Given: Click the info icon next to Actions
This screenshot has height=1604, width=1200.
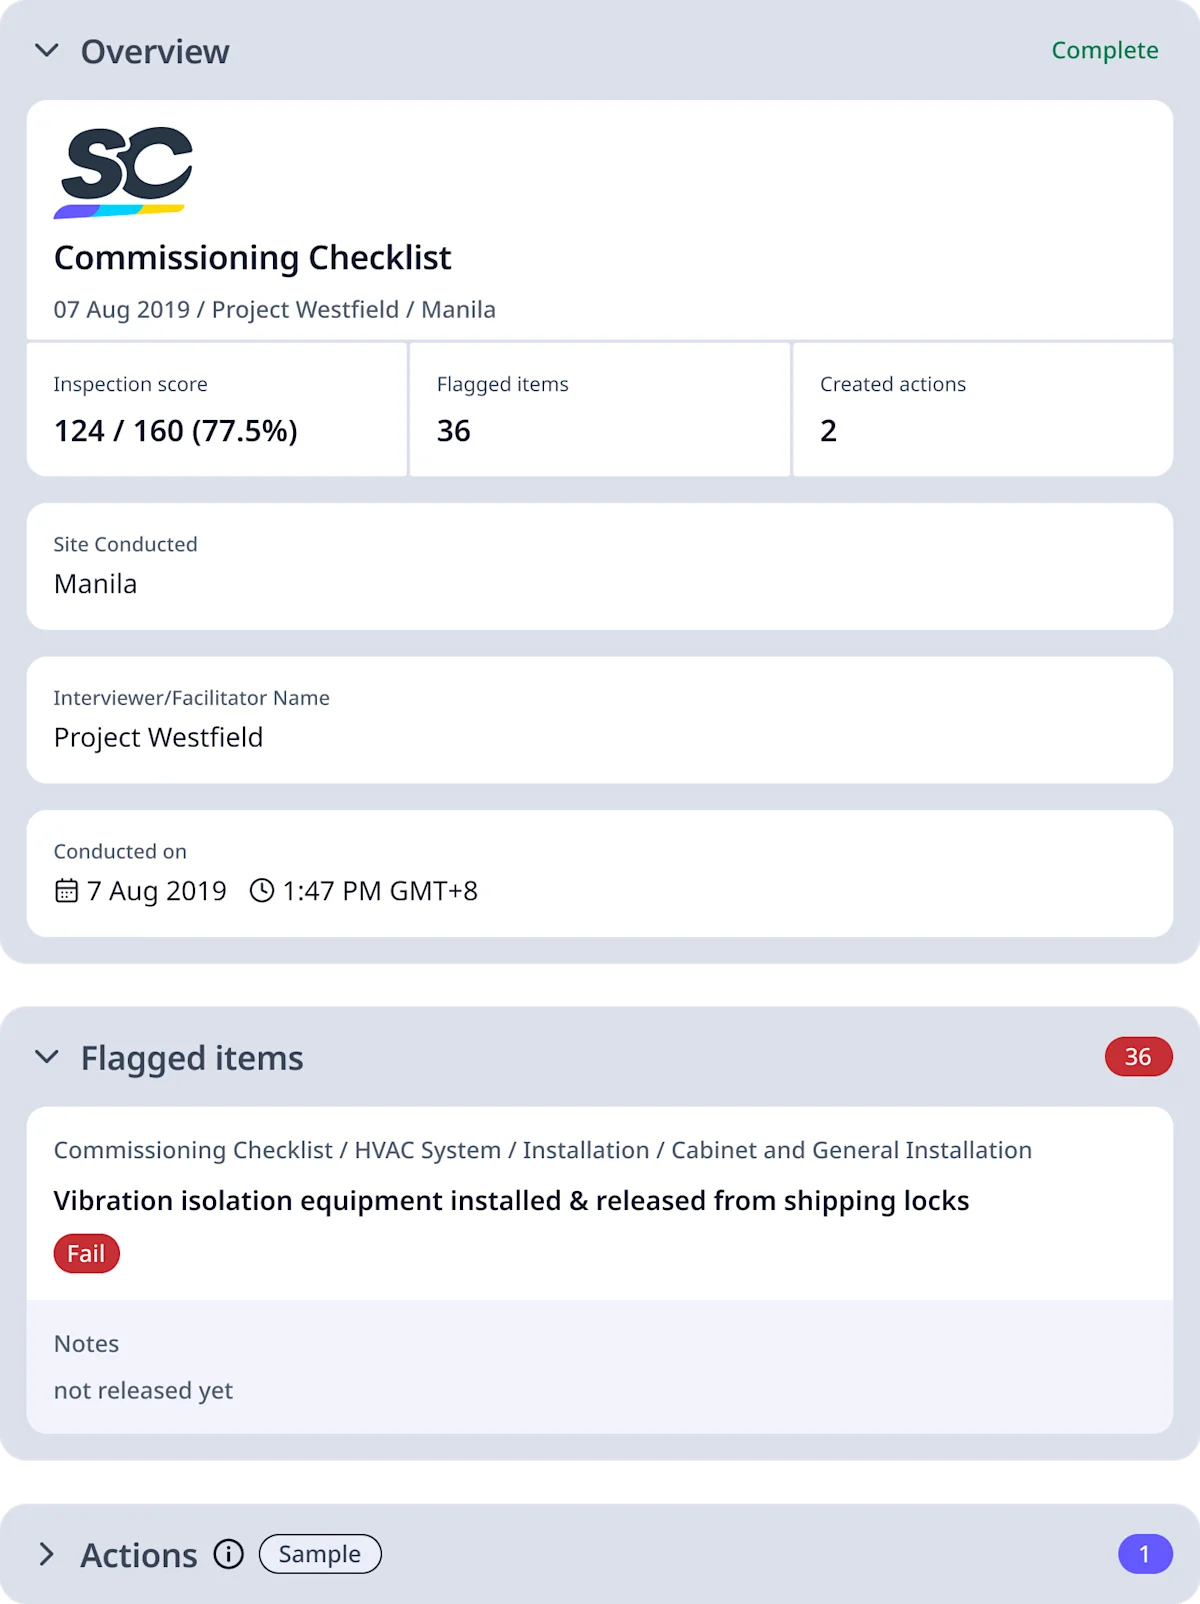Looking at the screenshot, I should 228,1554.
